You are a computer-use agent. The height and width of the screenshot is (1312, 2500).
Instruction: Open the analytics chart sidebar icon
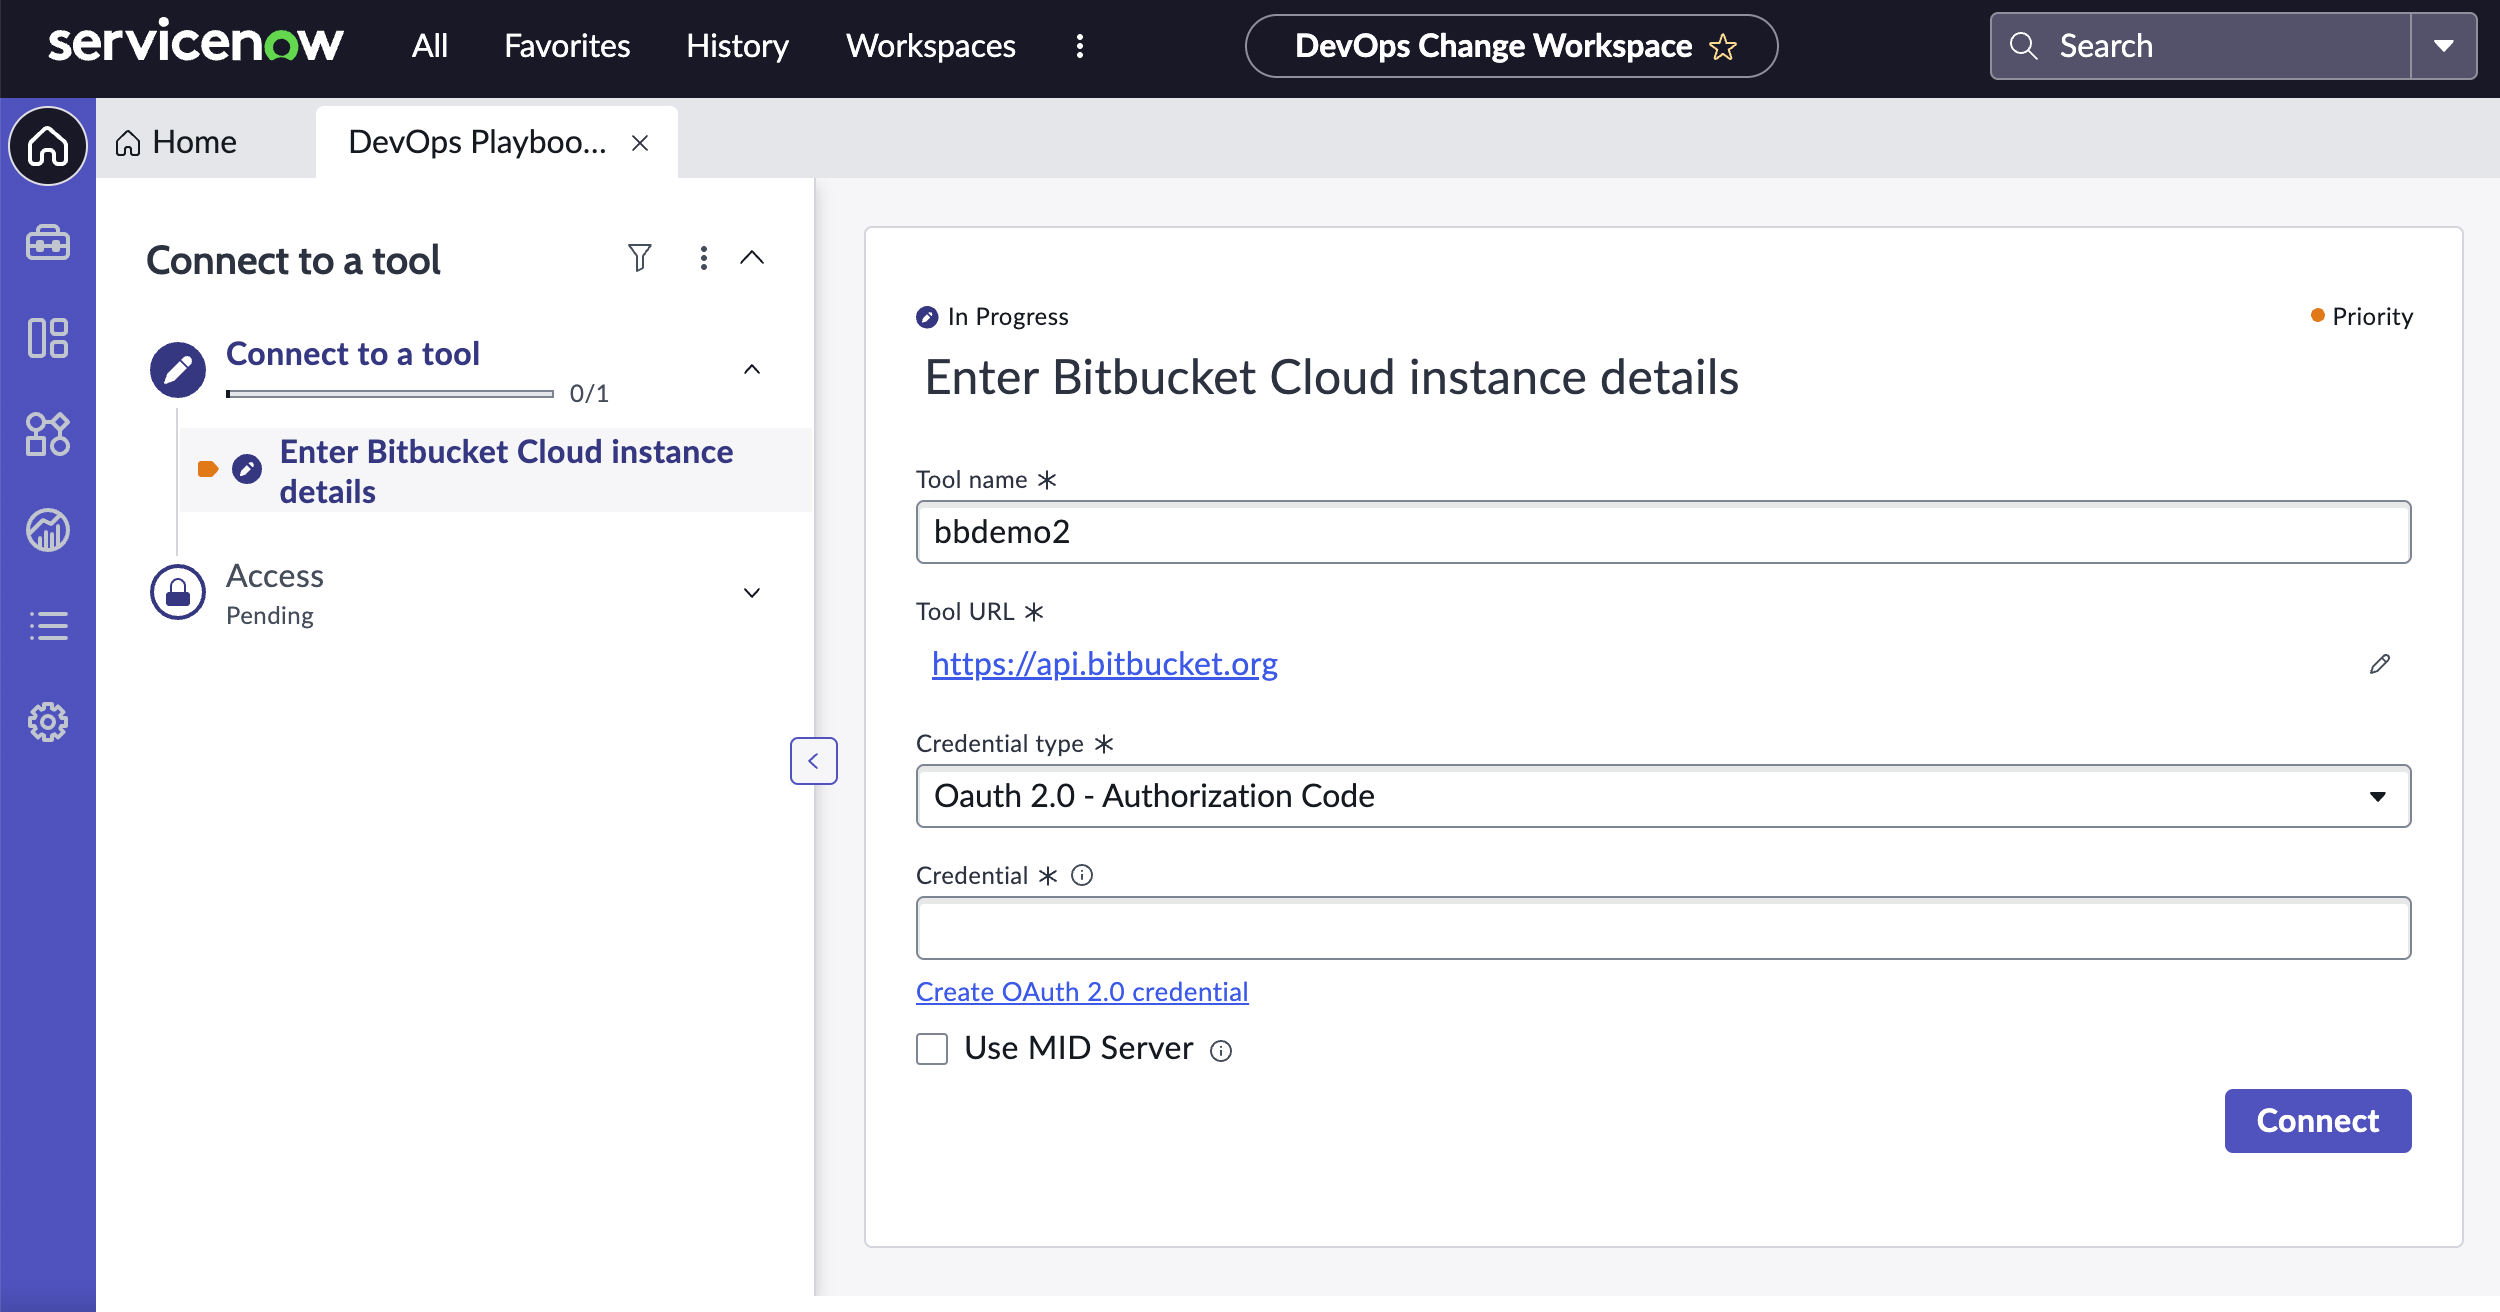click(x=48, y=530)
